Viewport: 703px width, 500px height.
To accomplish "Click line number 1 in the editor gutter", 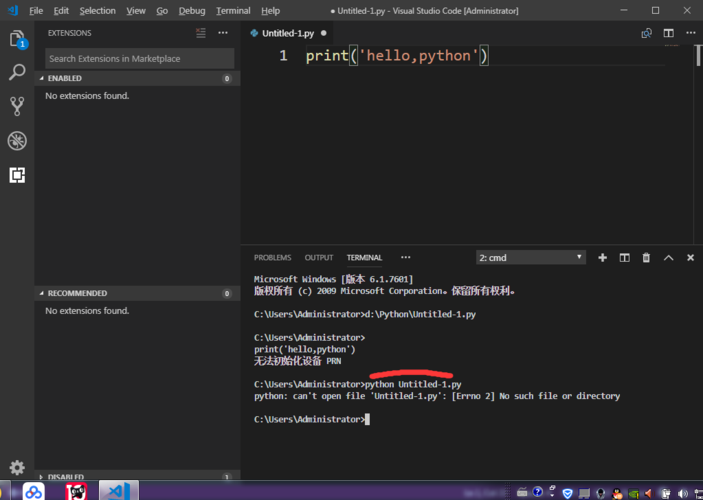I will pos(283,56).
